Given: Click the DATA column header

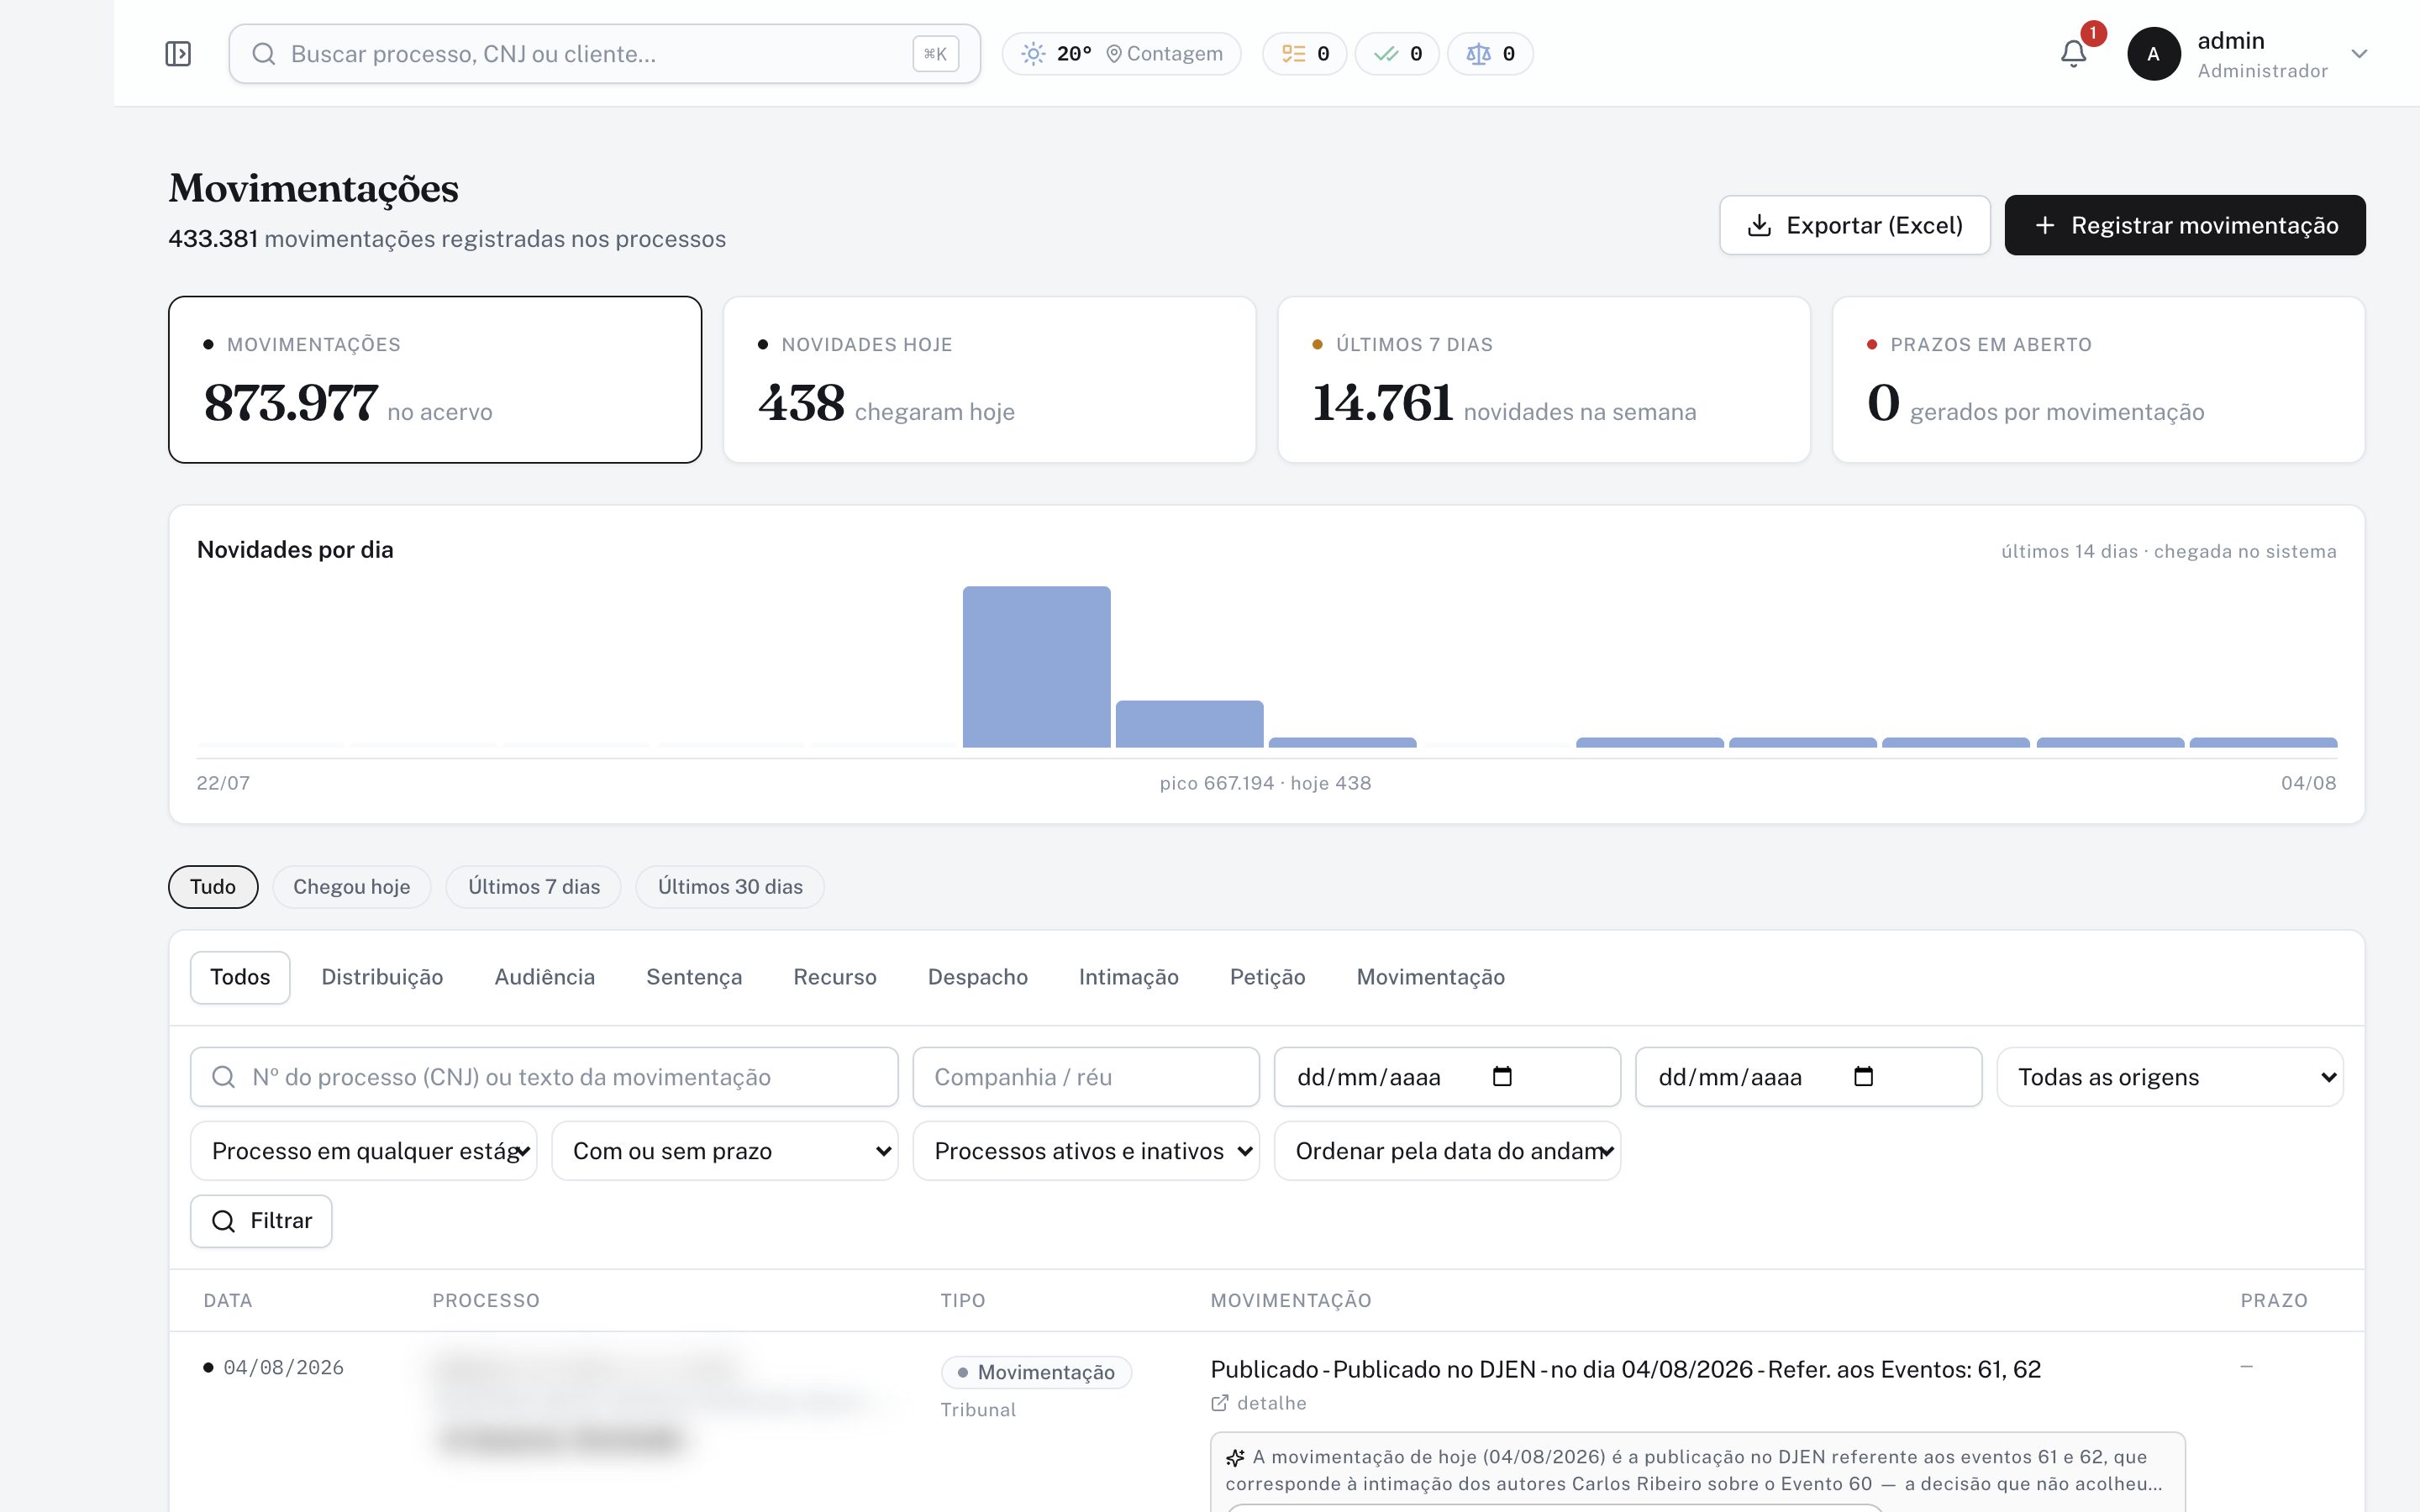Looking at the screenshot, I should click(228, 1300).
